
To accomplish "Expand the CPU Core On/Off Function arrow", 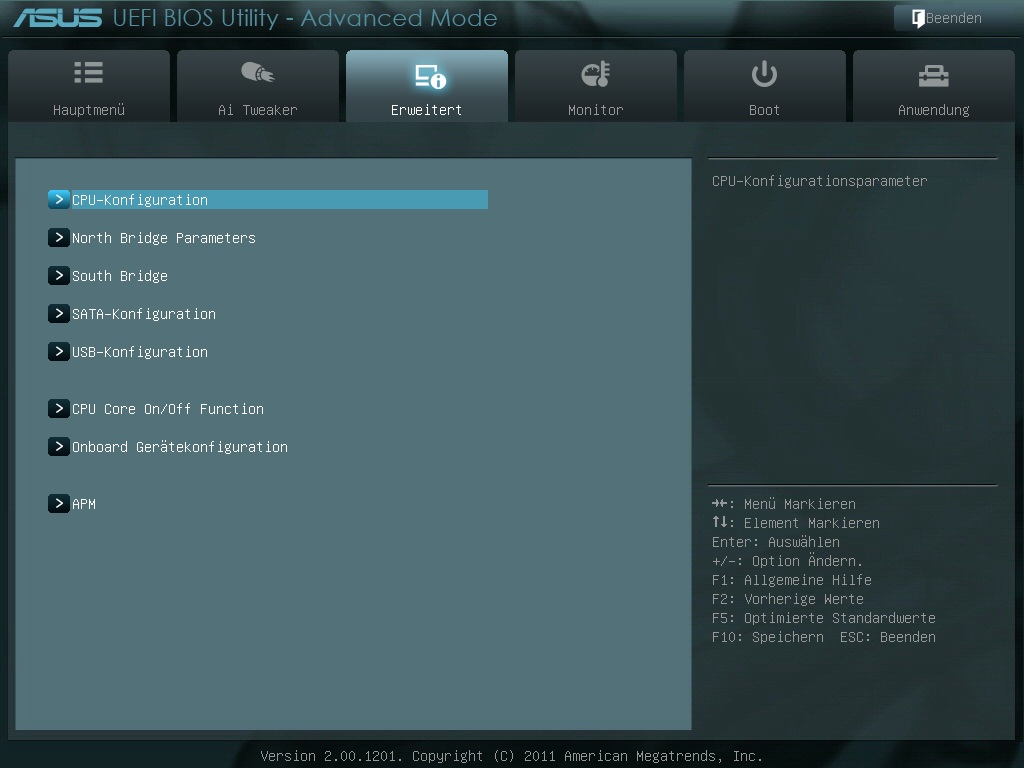I will coord(59,409).
